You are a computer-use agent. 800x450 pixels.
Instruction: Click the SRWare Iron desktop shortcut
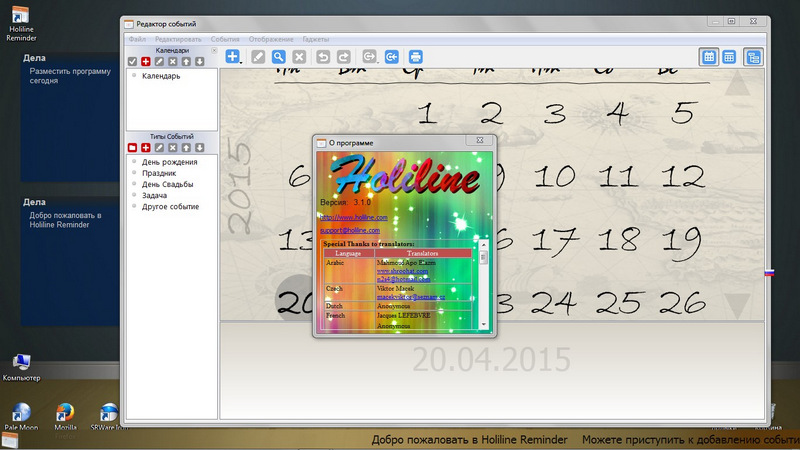[109, 417]
